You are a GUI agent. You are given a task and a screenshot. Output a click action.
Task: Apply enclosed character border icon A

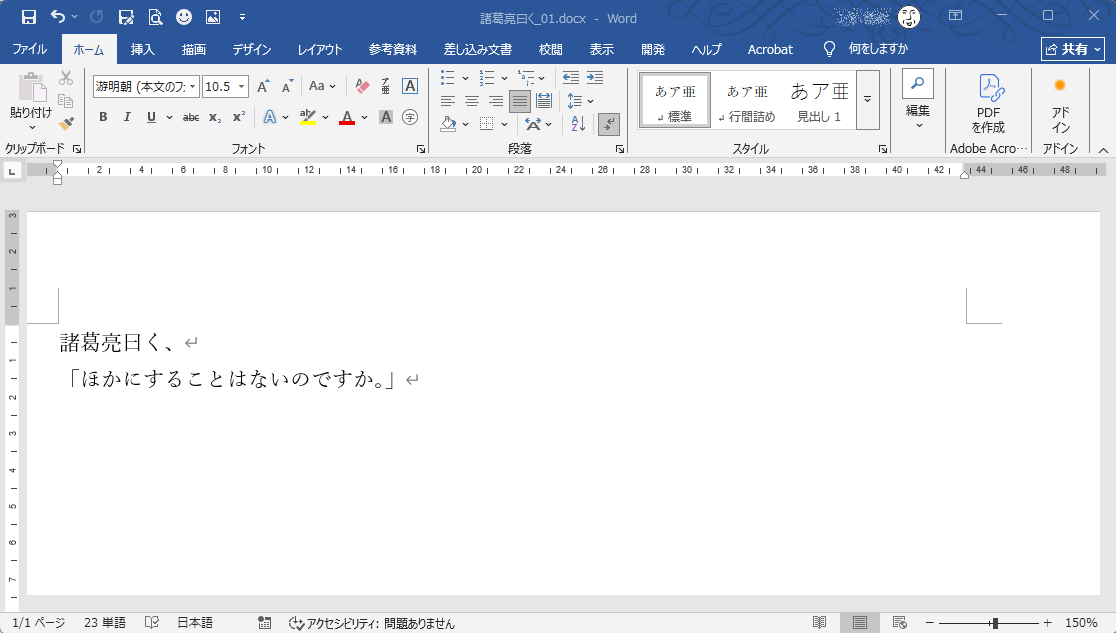(410, 86)
